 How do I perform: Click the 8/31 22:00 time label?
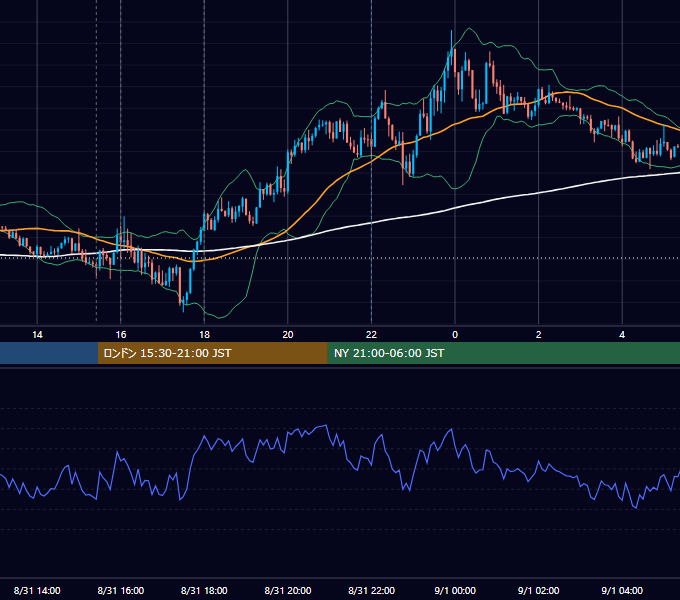pos(372,590)
